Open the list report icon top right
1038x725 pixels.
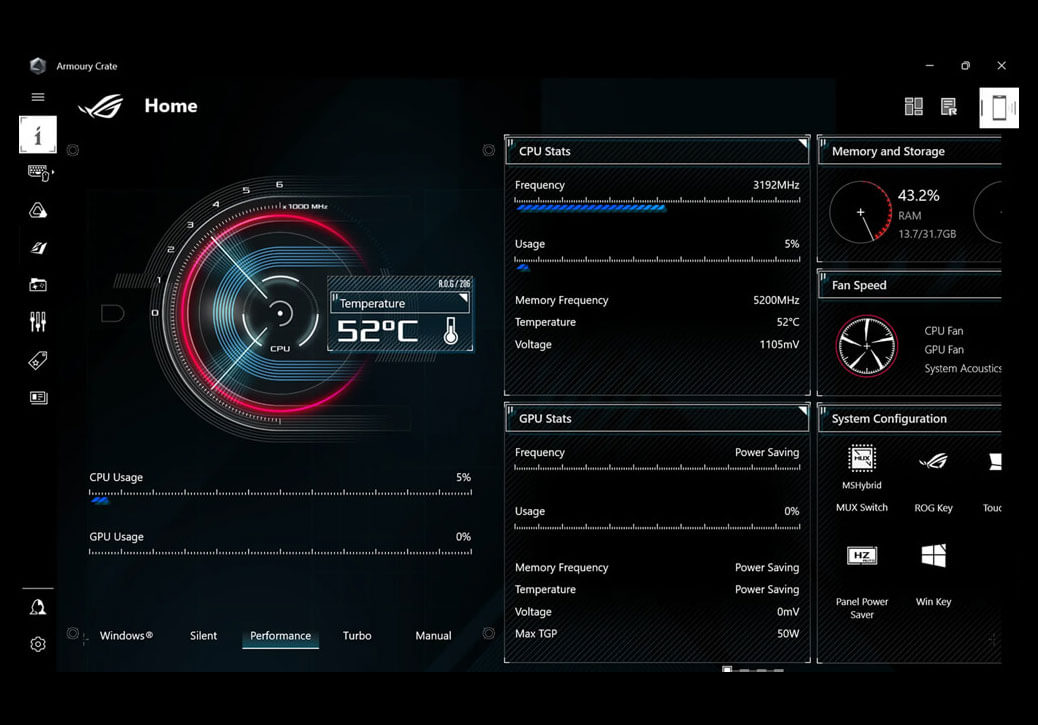(x=949, y=106)
